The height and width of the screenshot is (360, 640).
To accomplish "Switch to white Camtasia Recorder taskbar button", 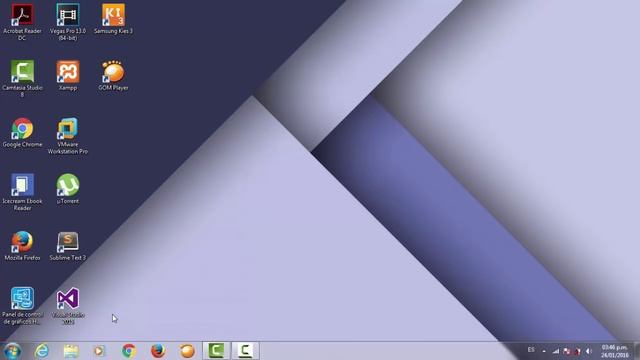I will point(245,351).
